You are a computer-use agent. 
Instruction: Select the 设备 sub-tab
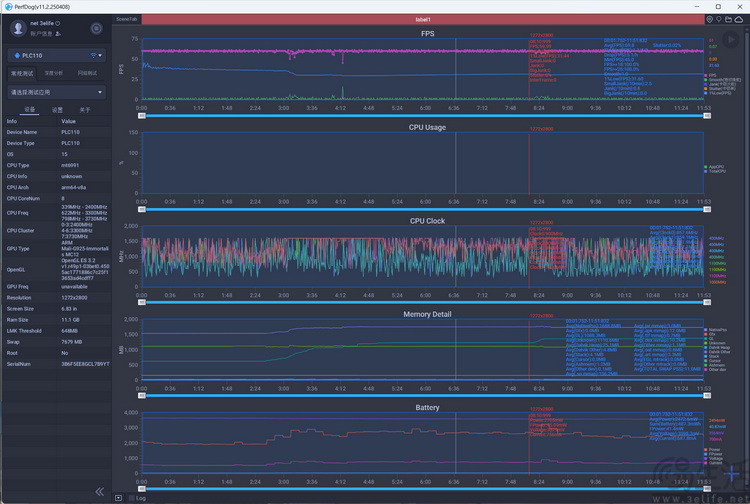[30, 110]
